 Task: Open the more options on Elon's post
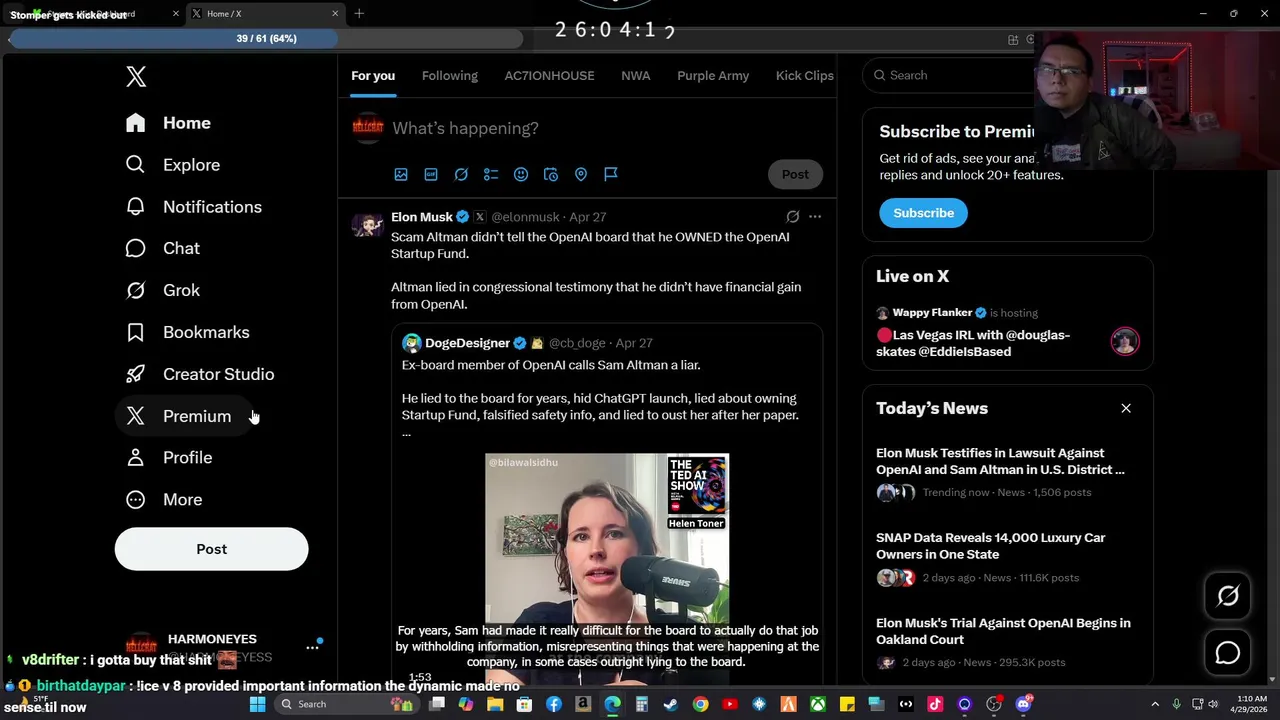pos(815,217)
